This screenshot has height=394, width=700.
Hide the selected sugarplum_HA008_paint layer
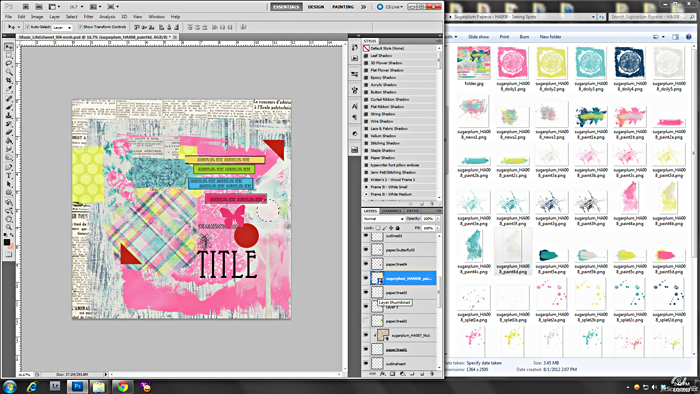pyautogui.click(x=366, y=278)
